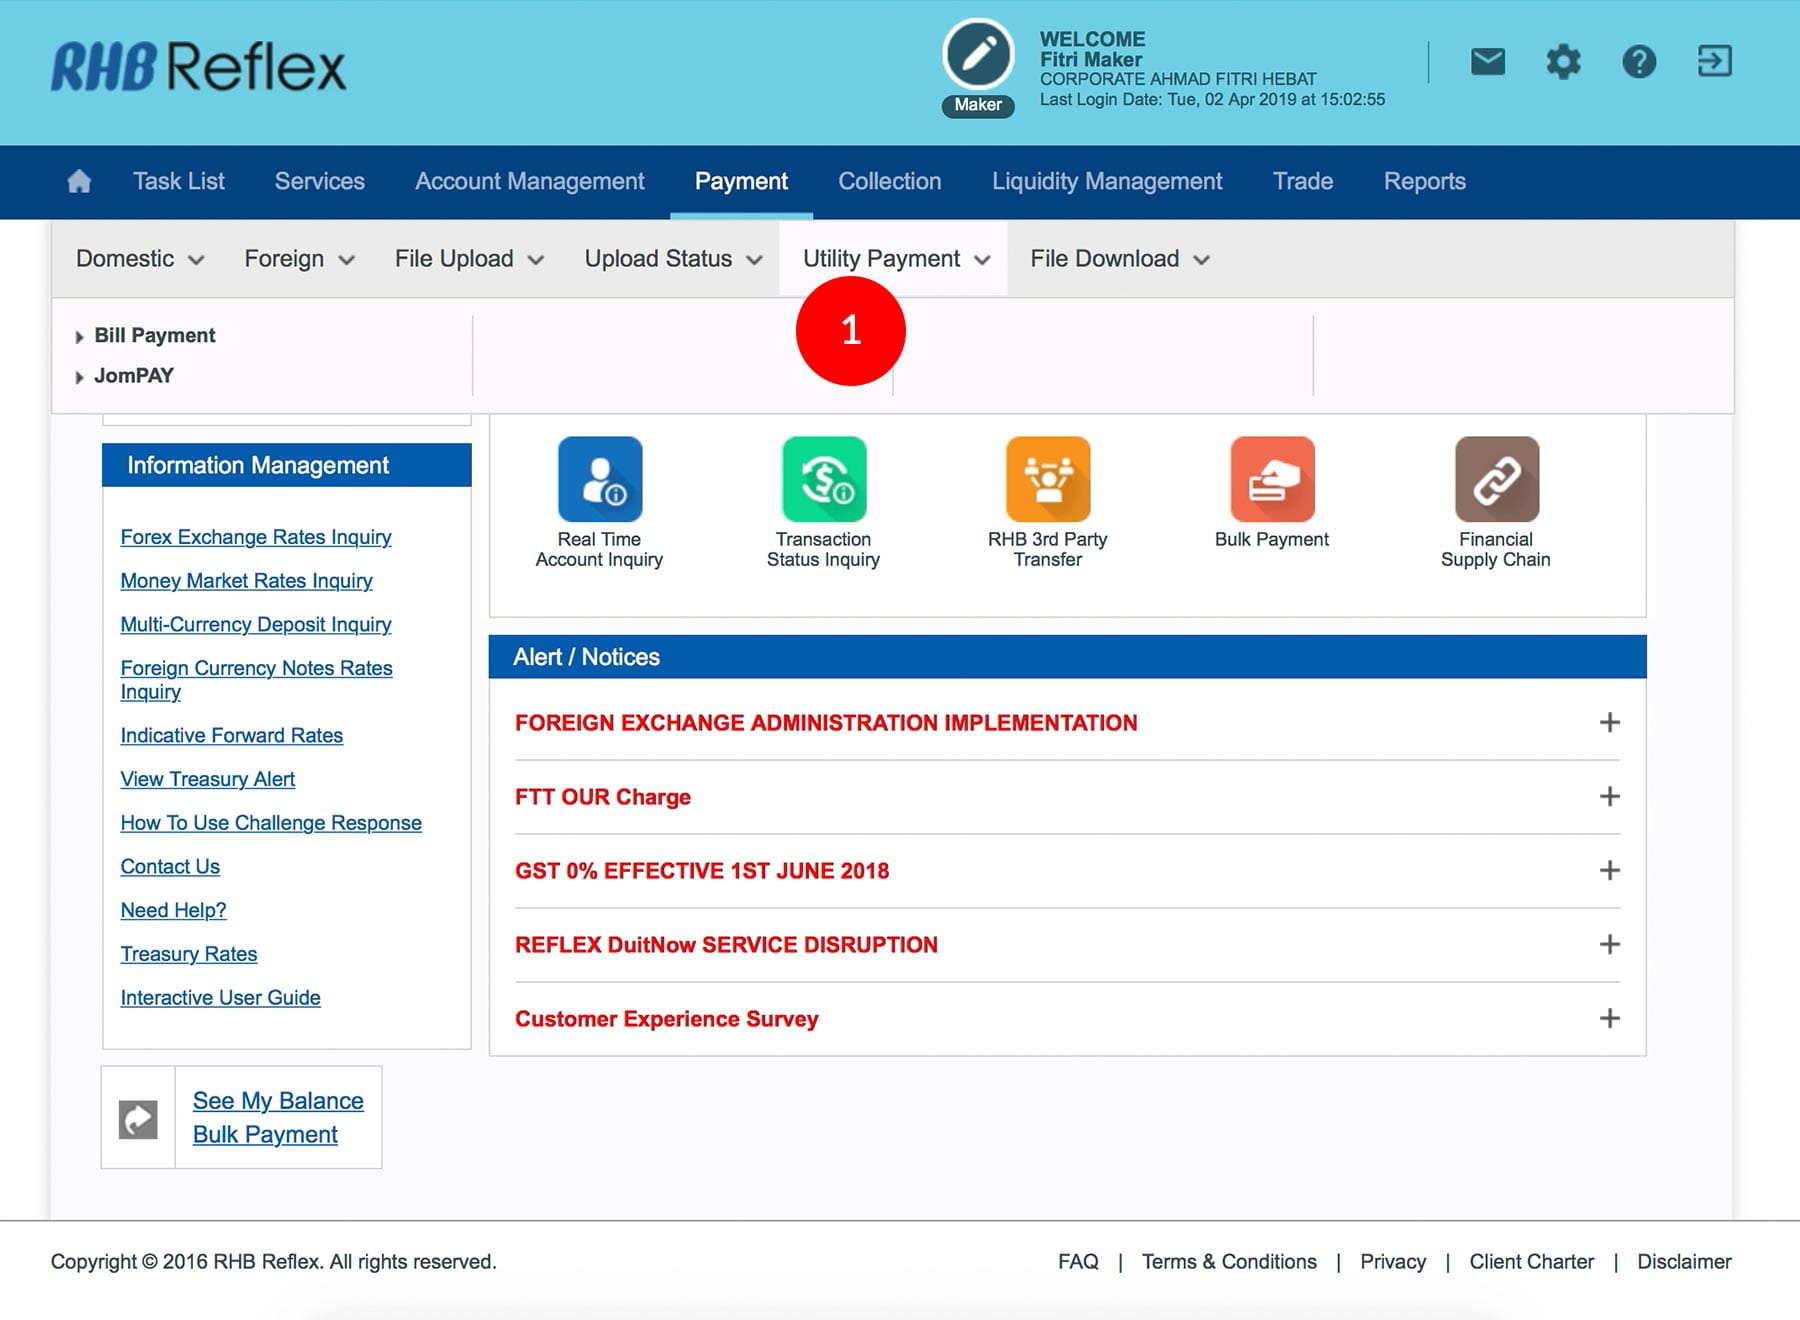Open the Reports menu tab
1800x1320 pixels.
pyautogui.click(x=1424, y=181)
